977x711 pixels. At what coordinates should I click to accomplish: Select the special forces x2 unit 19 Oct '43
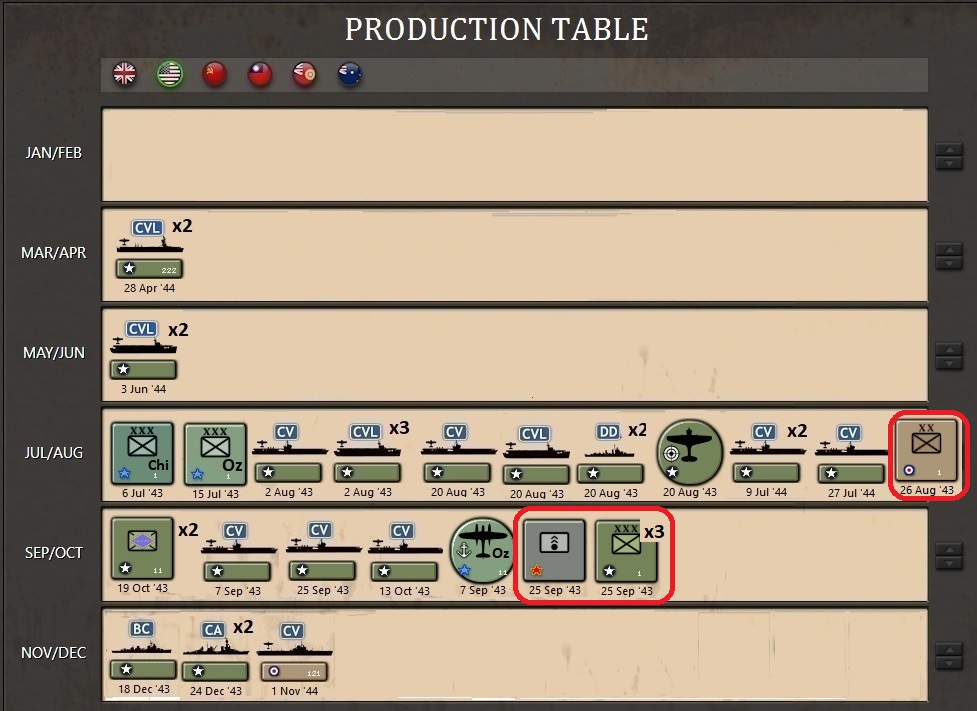click(143, 548)
